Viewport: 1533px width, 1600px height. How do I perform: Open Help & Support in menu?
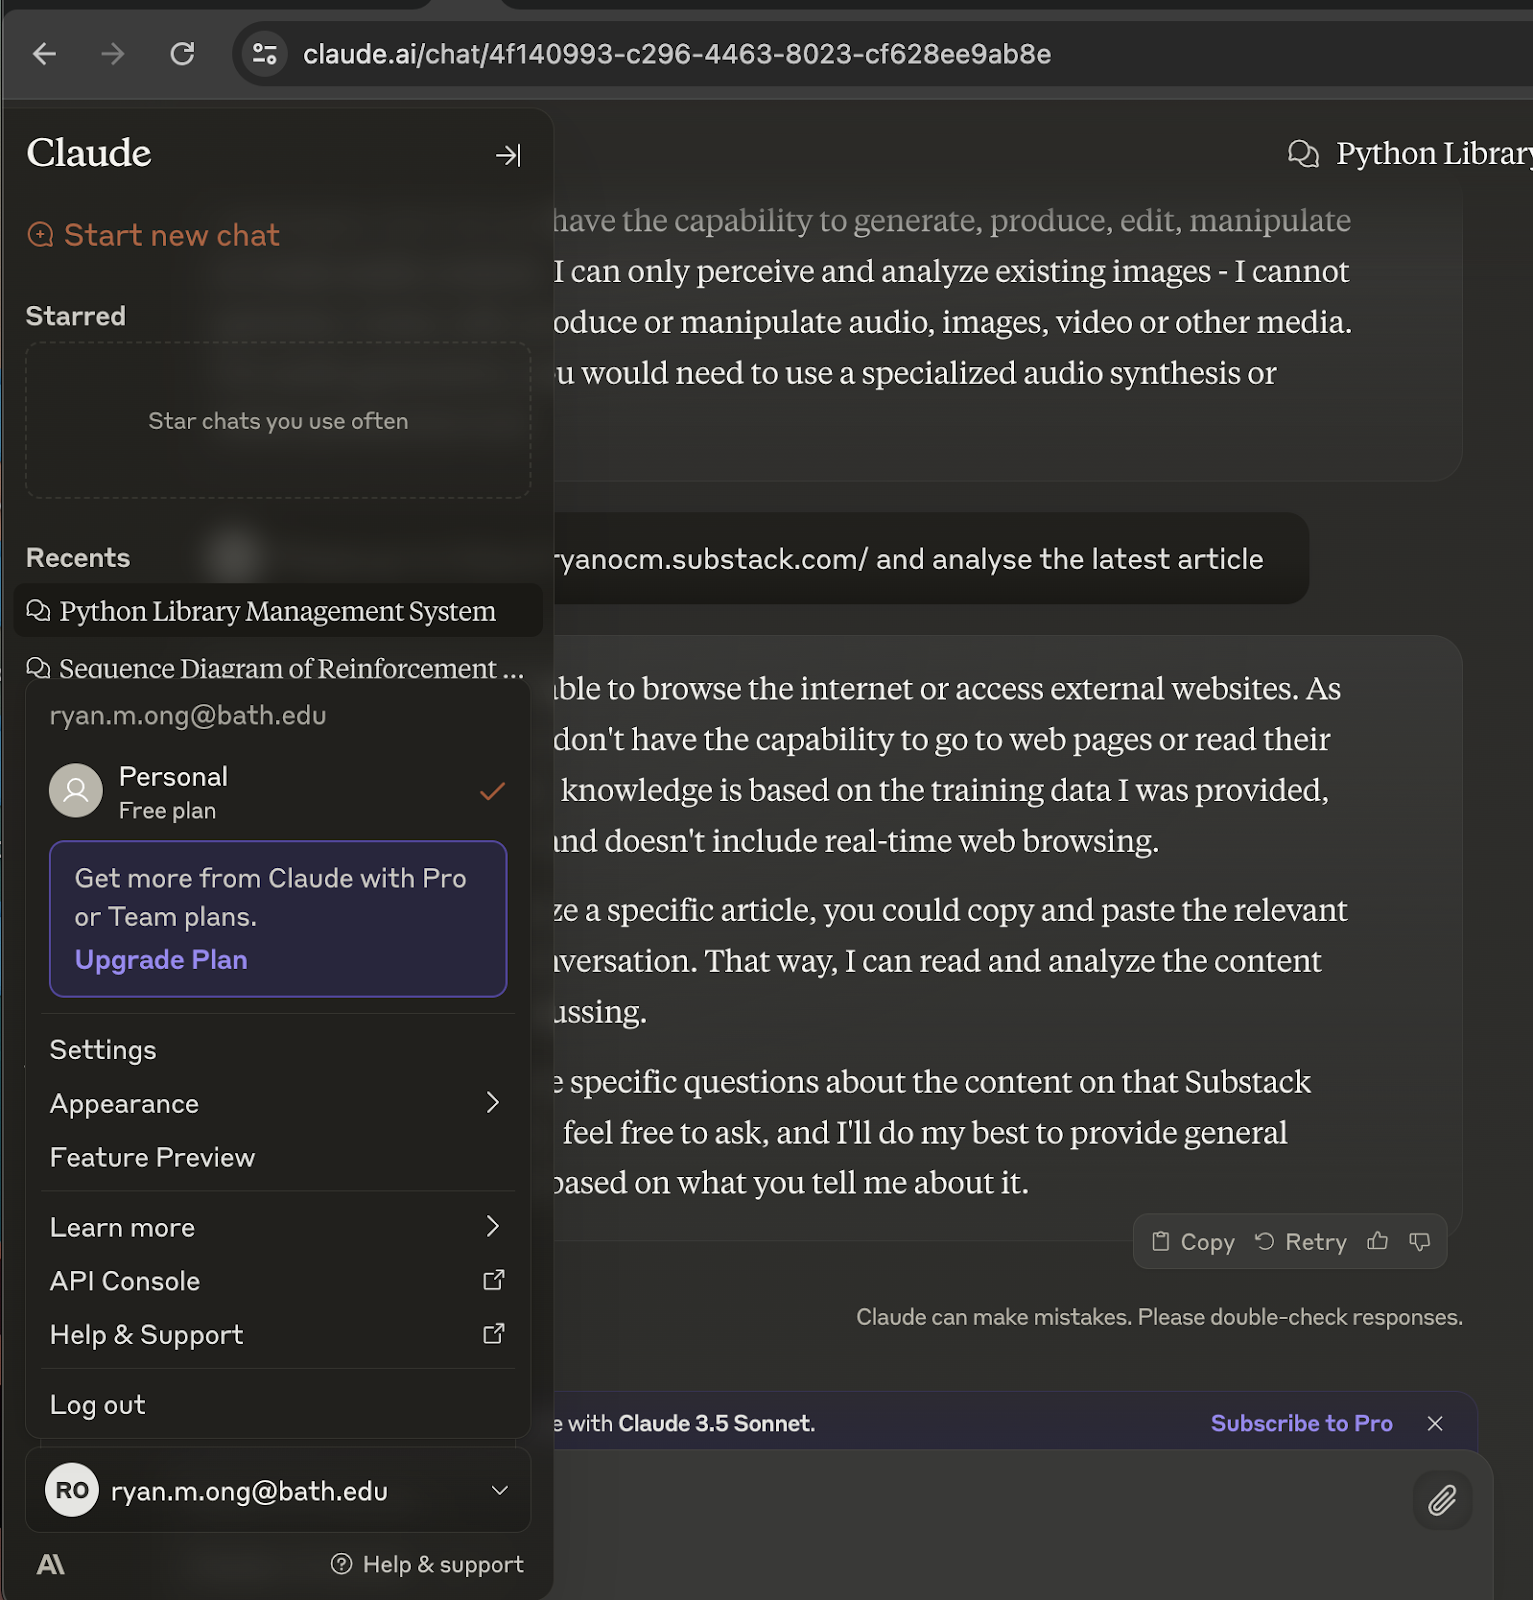click(278, 1335)
